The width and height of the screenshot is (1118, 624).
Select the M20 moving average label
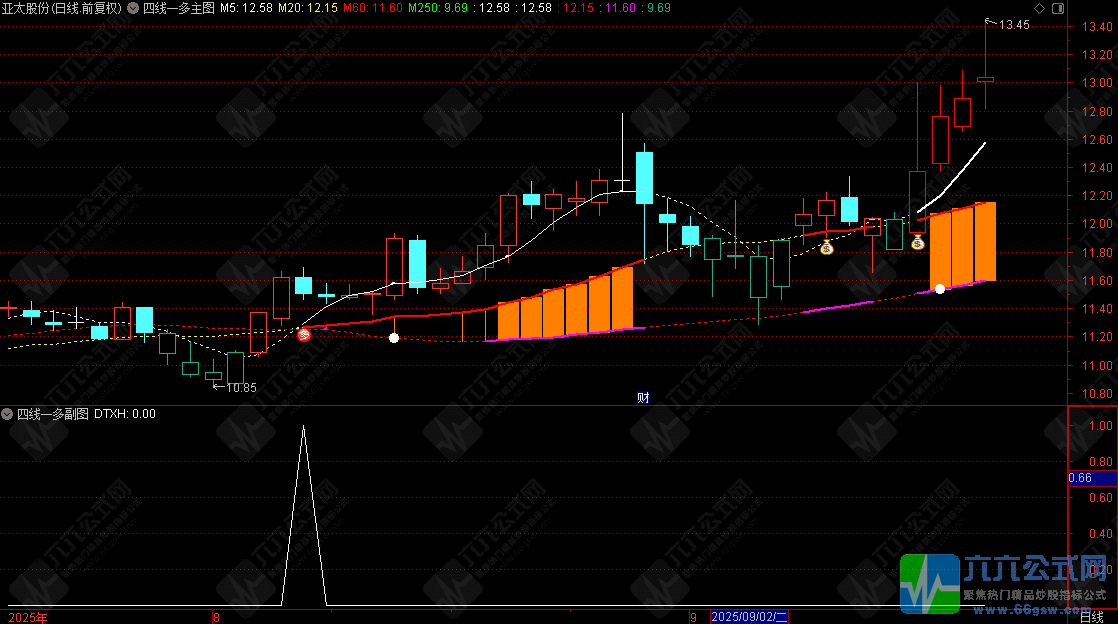307,8
